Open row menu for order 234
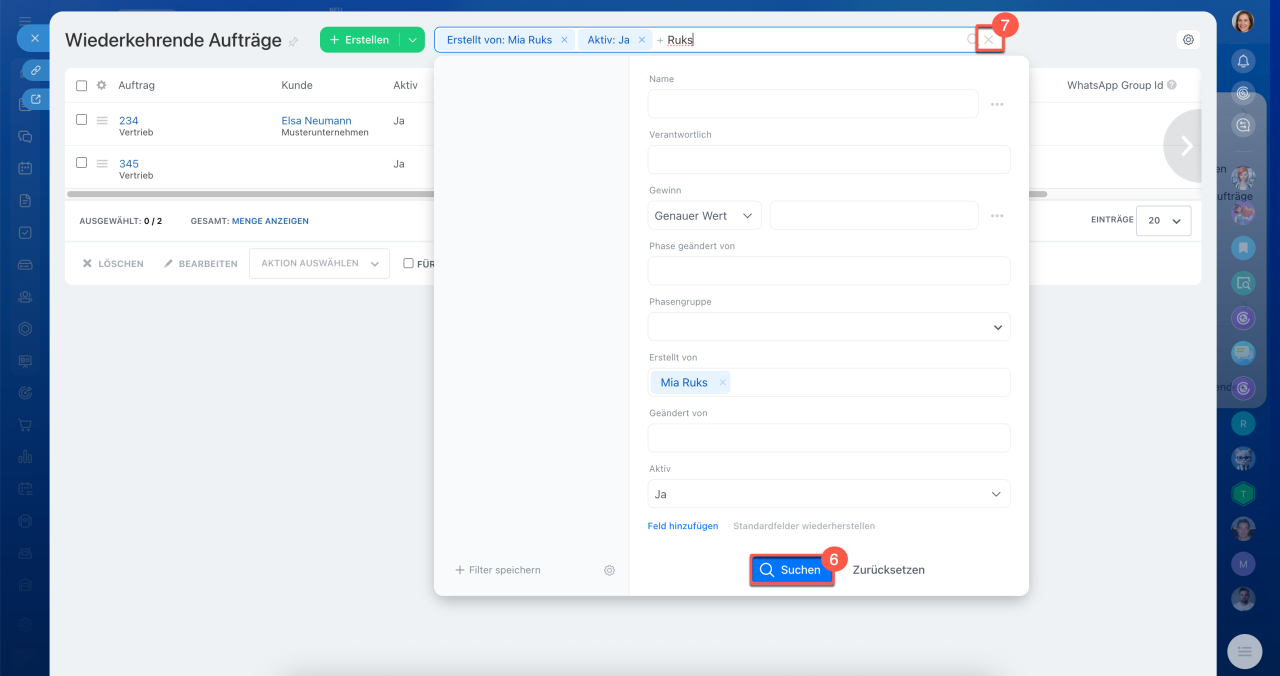1280x676 pixels. [x=101, y=121]
